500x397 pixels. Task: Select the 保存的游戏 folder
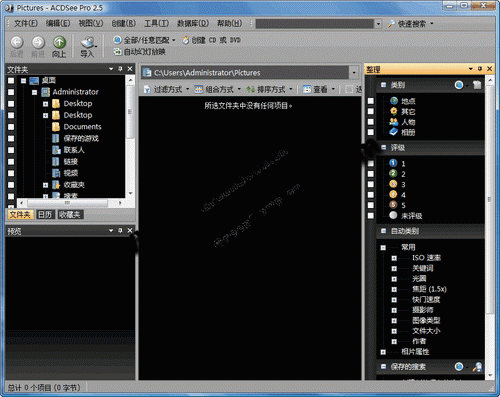pos(81,138)
